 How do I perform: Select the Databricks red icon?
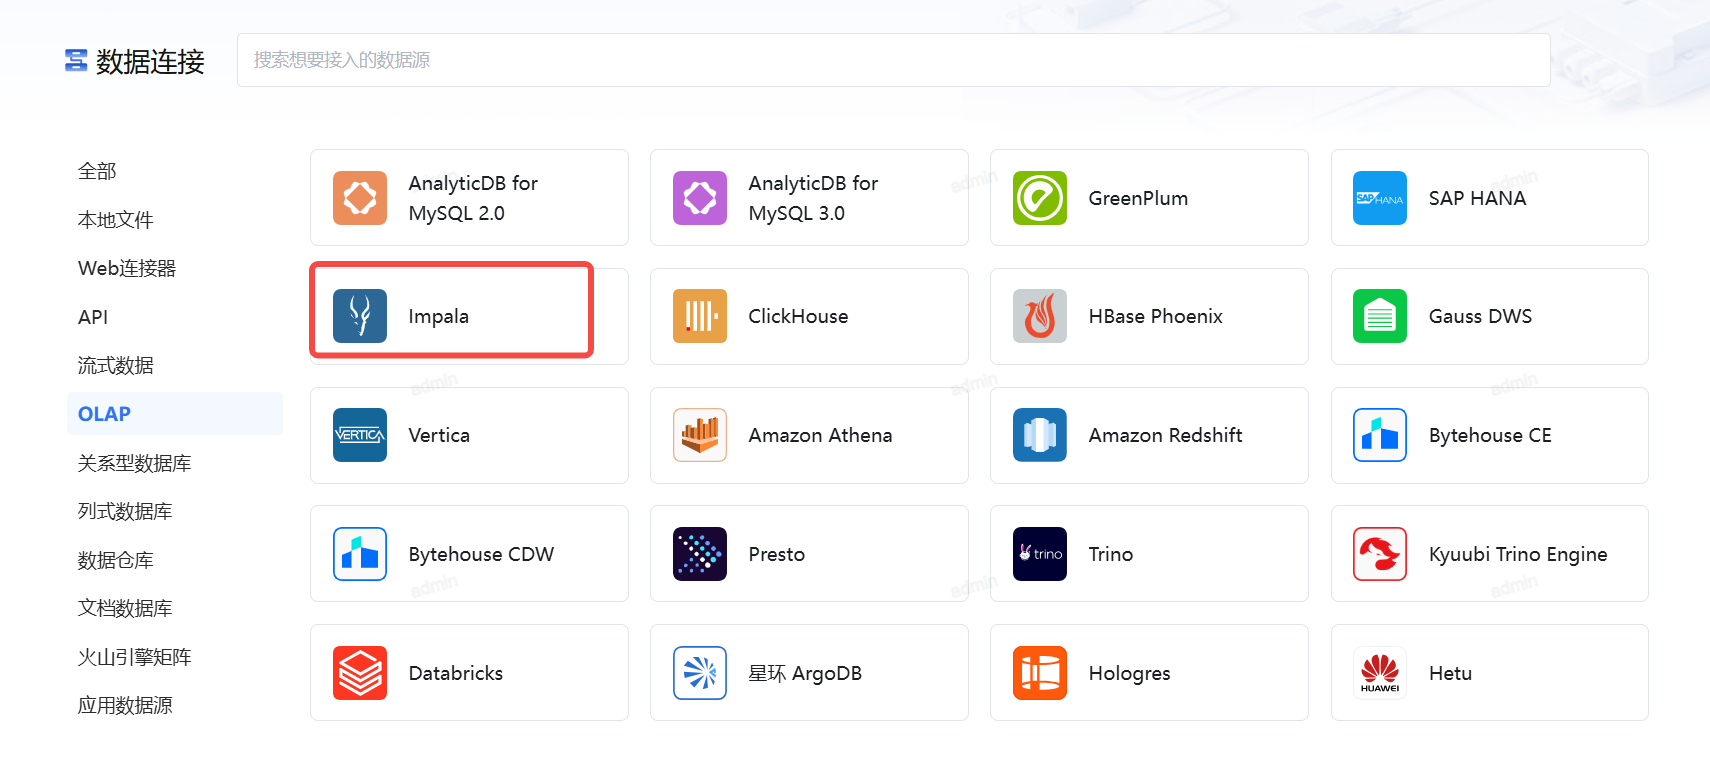(360, 673)
